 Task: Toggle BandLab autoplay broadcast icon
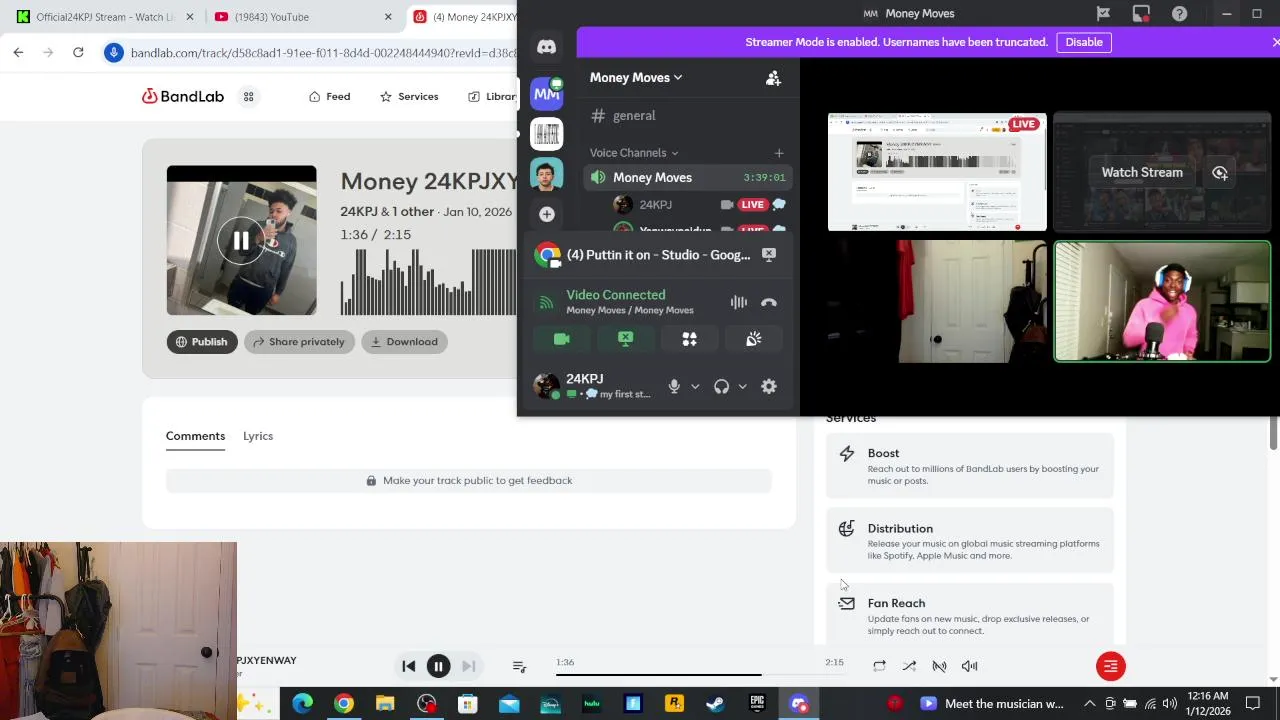[x=939, y=666]
